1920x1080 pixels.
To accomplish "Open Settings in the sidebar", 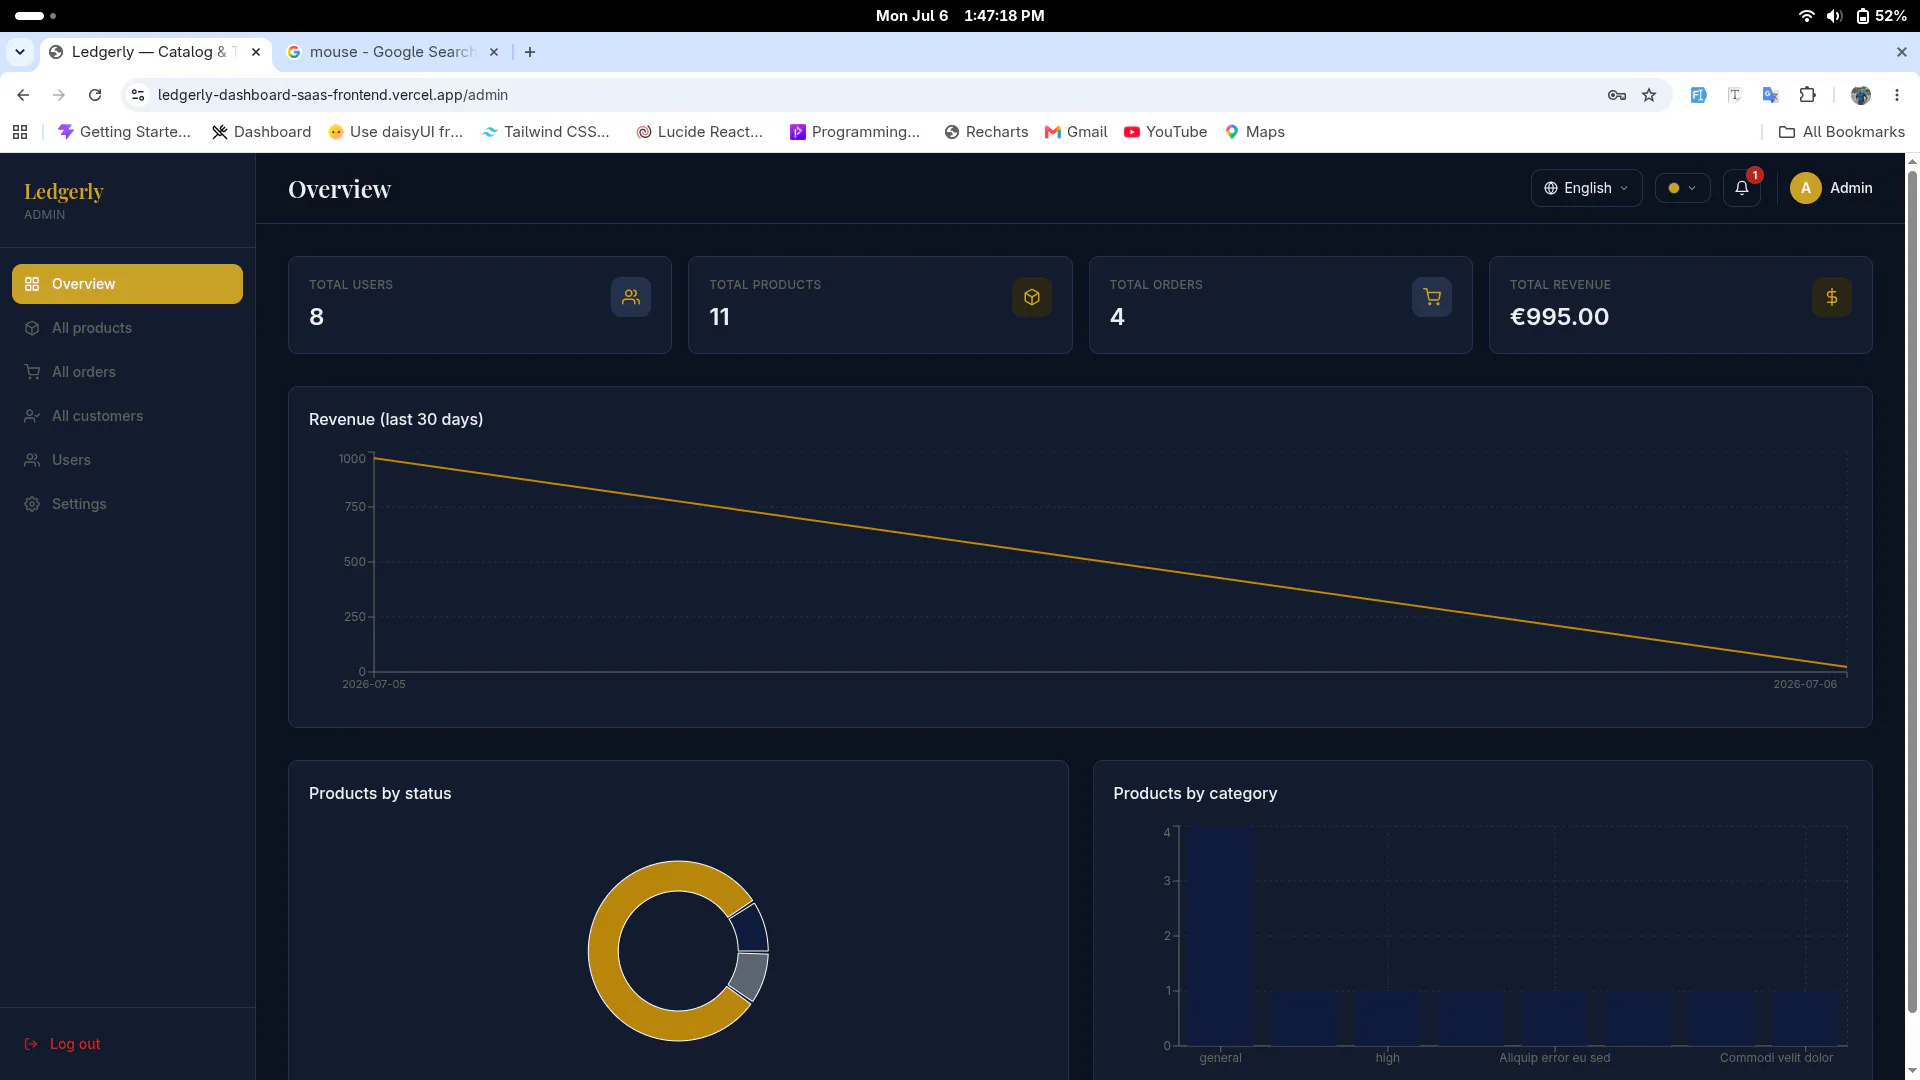I will [127, 504].
